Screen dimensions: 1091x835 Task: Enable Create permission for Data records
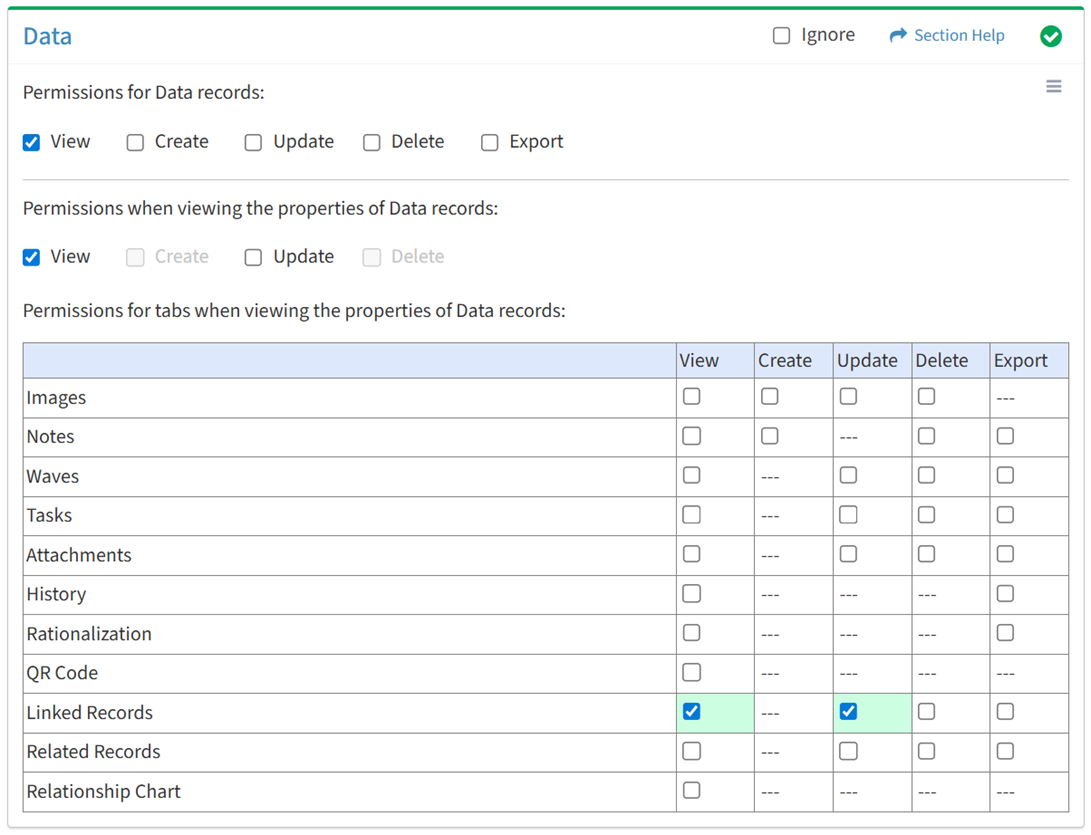[x=135, y=142]
